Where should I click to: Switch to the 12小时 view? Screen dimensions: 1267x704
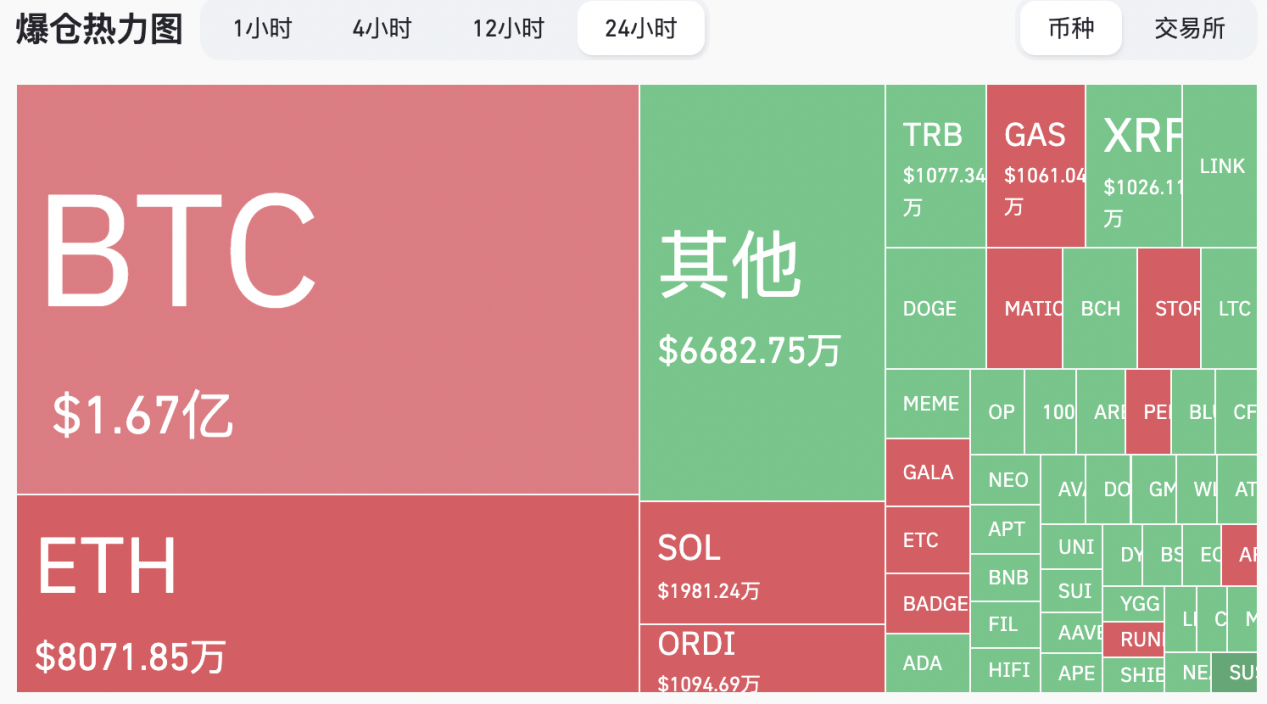click(x=507, y=29)
